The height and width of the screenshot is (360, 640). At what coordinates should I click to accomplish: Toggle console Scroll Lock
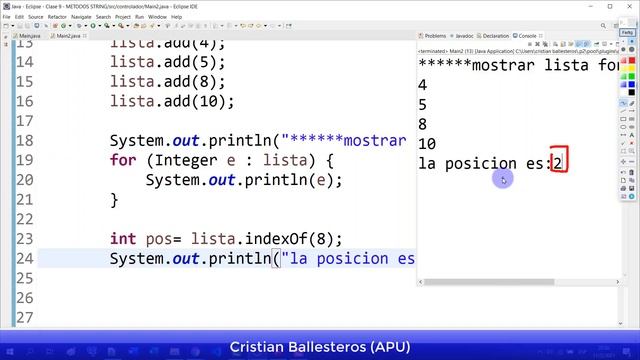563,44
